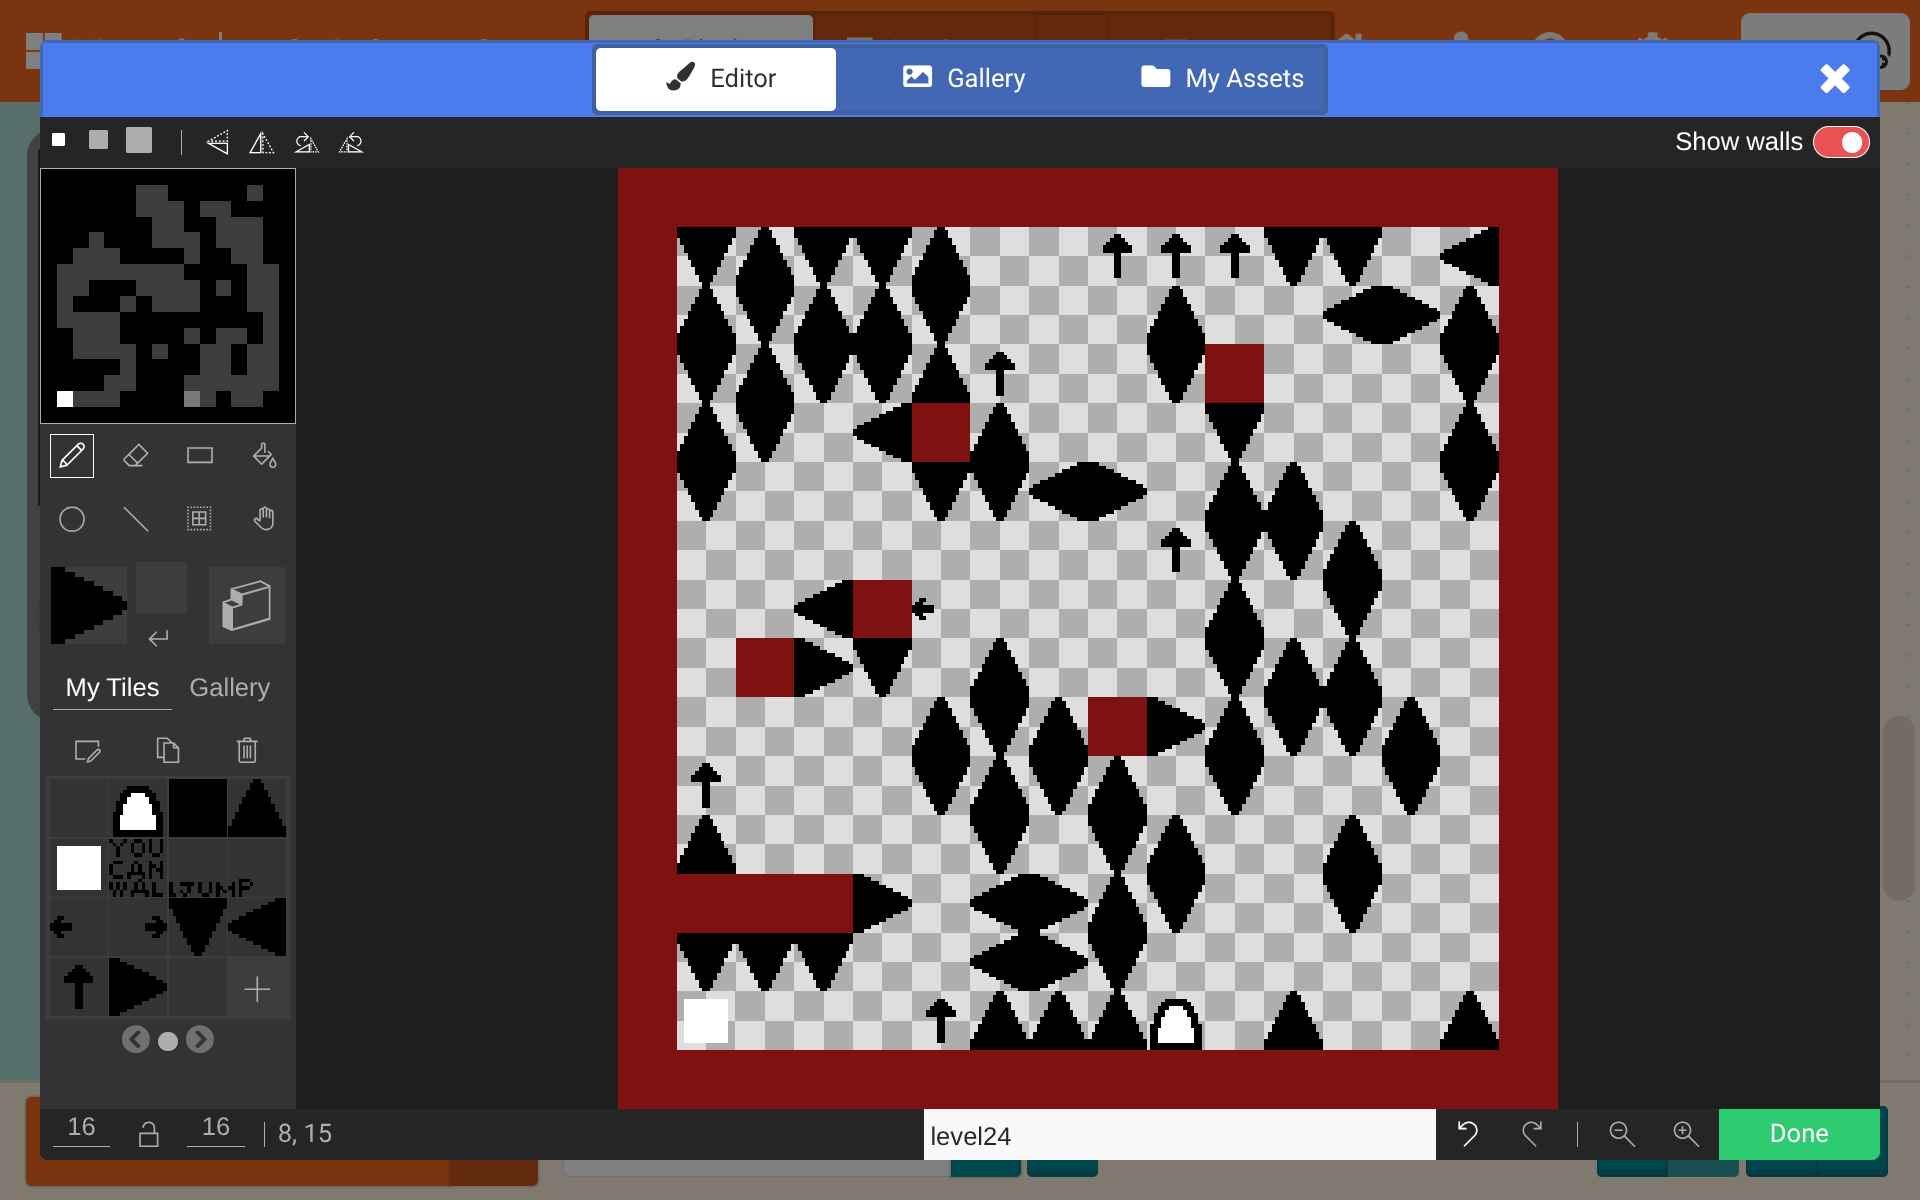Click the level24 name input field

[1178, 1135]
